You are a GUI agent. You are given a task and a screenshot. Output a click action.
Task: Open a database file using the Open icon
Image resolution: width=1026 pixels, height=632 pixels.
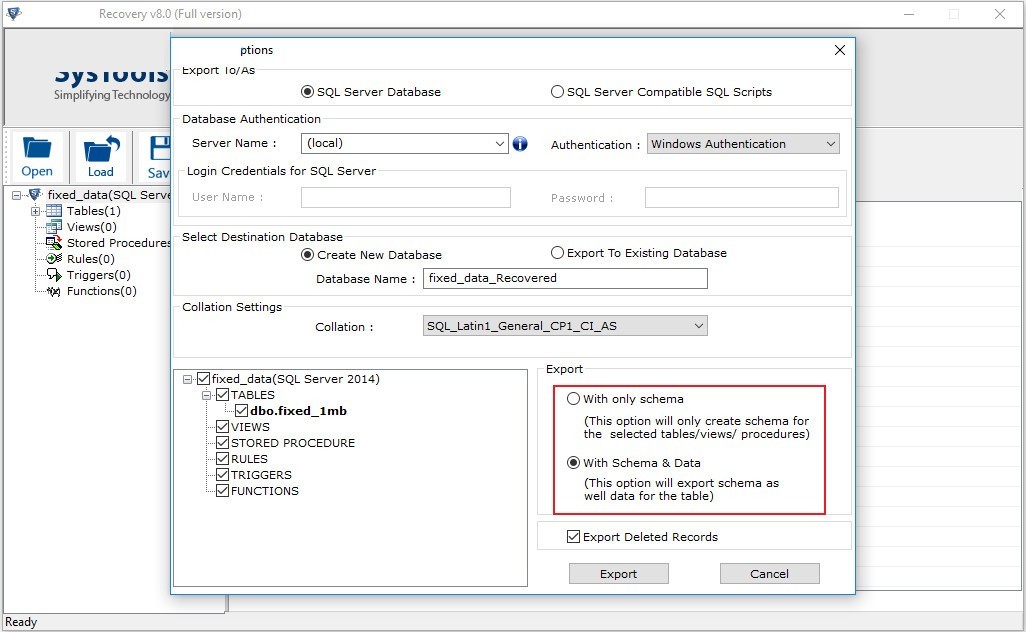pos(37,150)
